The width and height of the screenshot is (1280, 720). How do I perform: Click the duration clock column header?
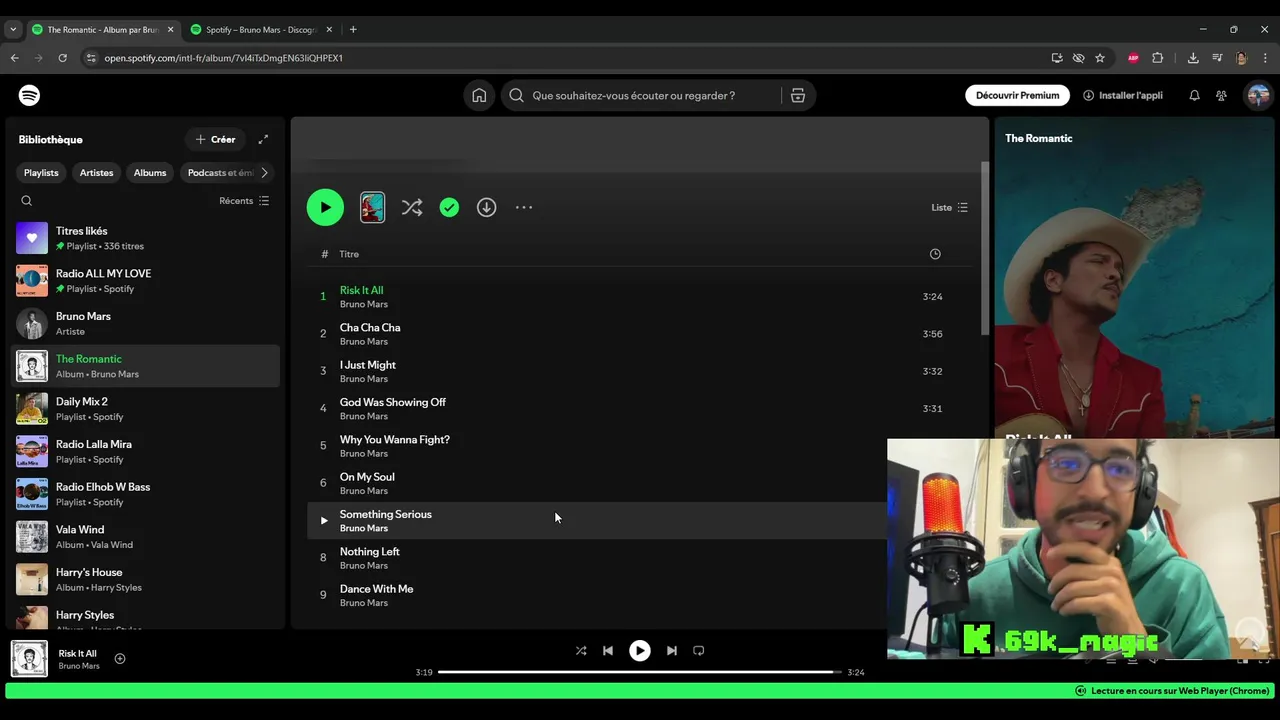(935, 254)
